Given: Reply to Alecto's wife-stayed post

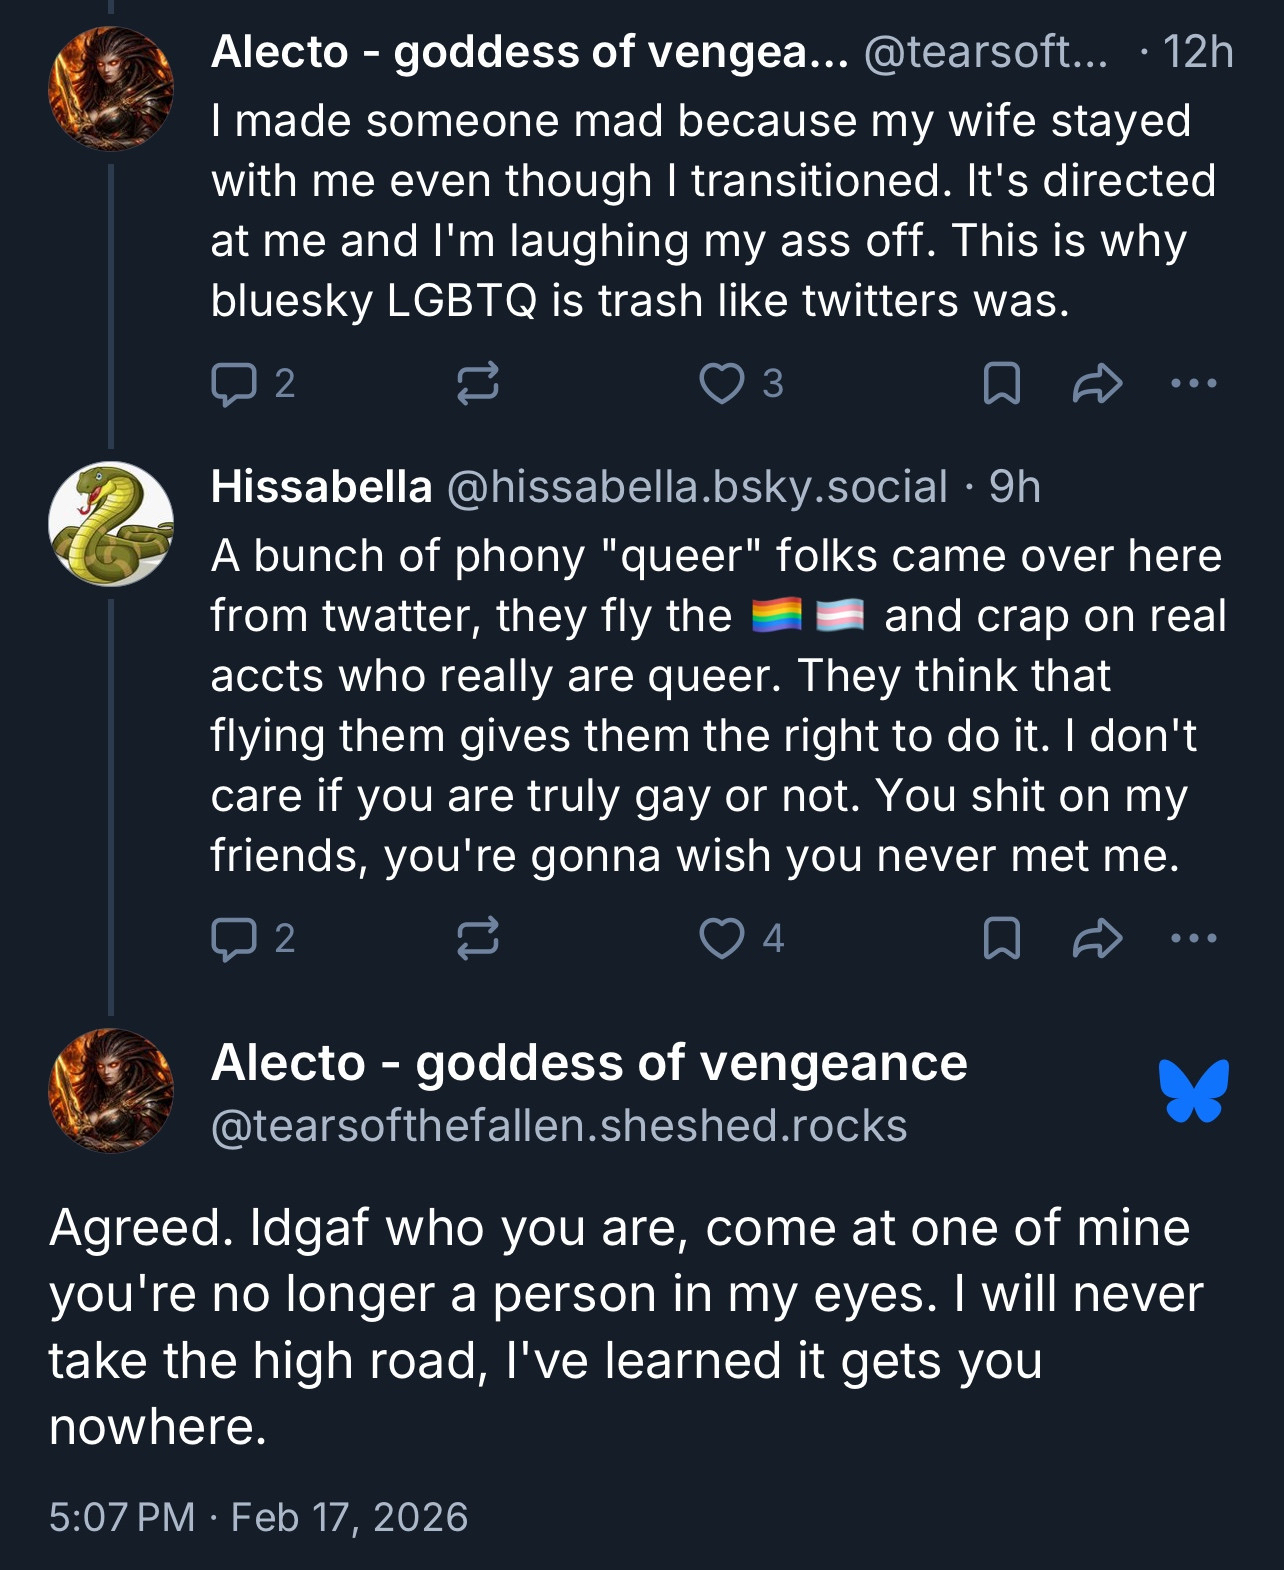Looking at the screenshot, I should [234, 384].
